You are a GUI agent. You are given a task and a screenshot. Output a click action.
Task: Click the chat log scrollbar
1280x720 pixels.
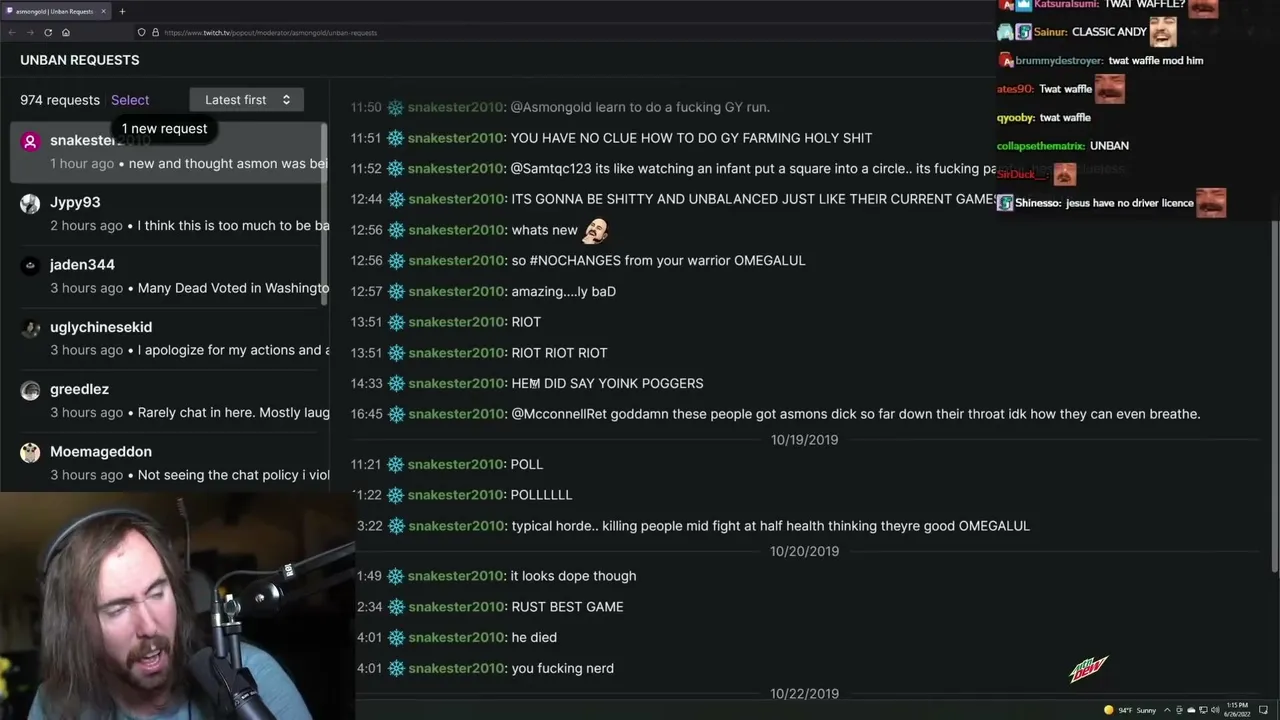(1274, 395)
